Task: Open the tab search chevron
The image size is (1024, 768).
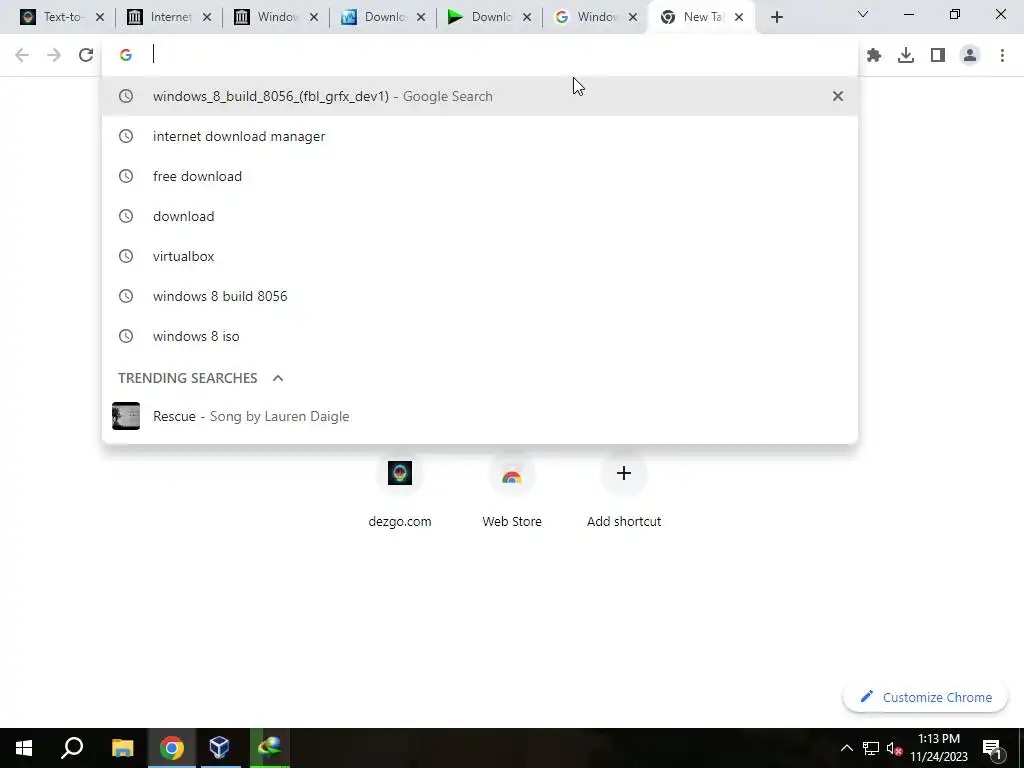Action: (863, 14)
